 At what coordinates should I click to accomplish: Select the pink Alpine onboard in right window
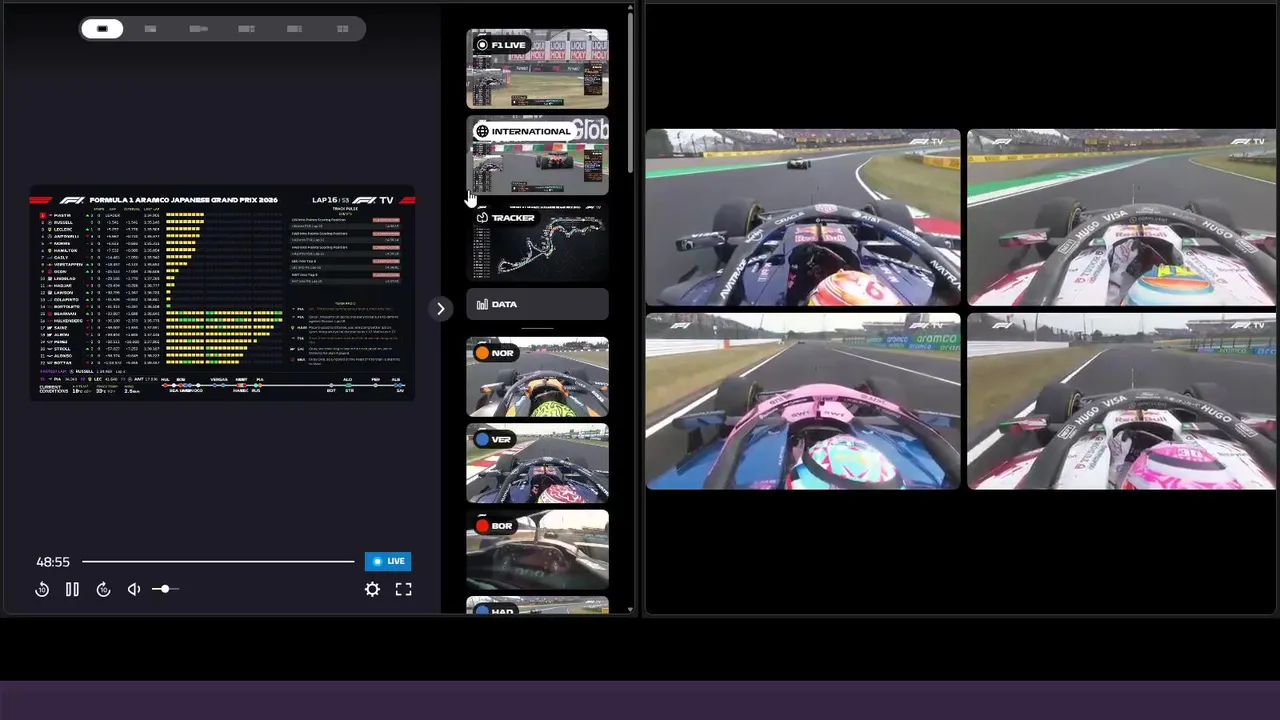(x=803, y=401)
